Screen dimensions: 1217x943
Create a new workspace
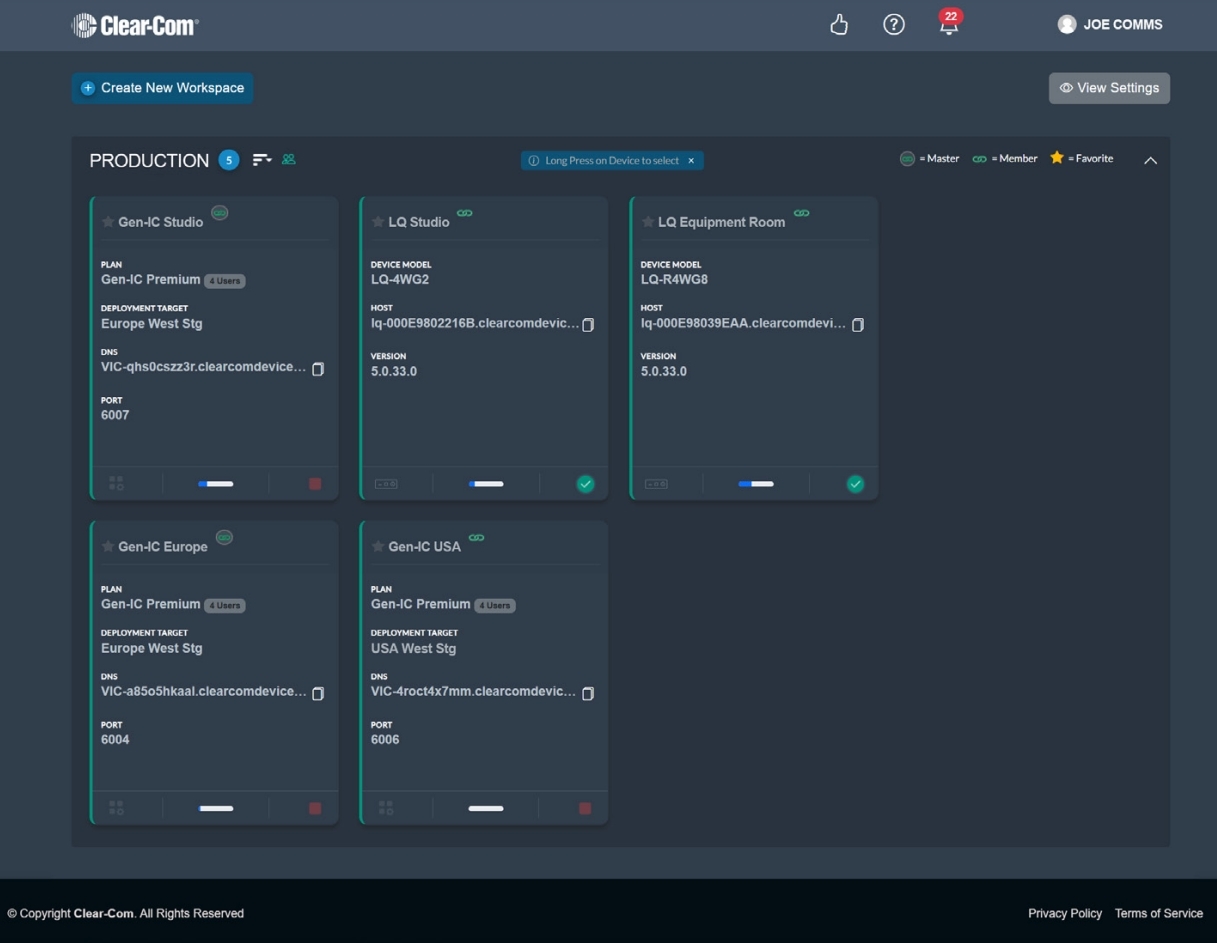162,88
